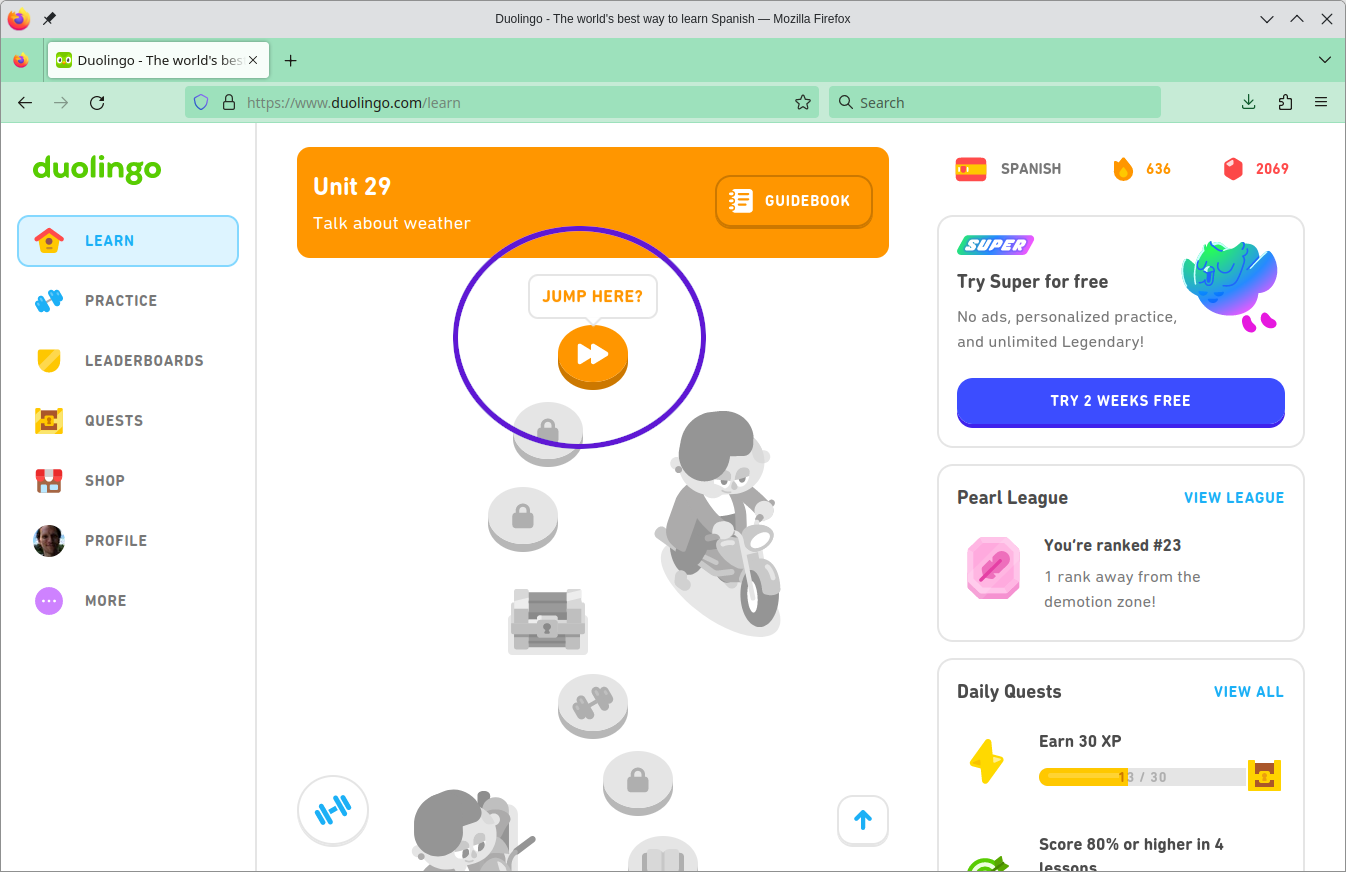Click Try 2 Weeks Free button

pos(1121,401)
